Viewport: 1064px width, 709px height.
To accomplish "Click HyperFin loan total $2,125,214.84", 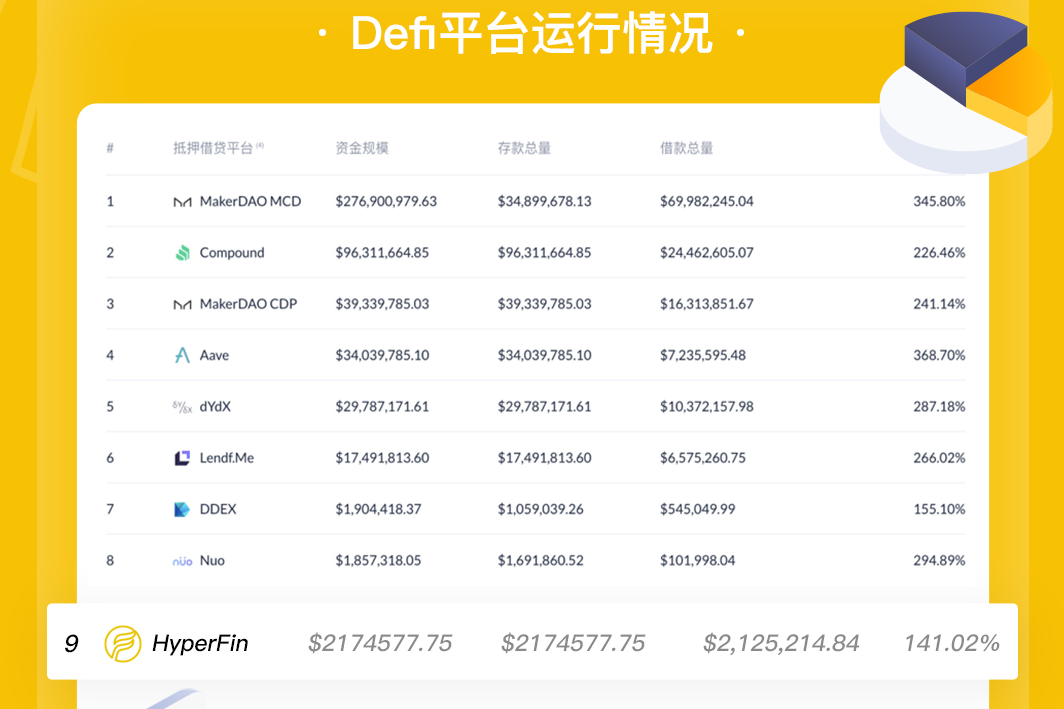I will (781, 643).
